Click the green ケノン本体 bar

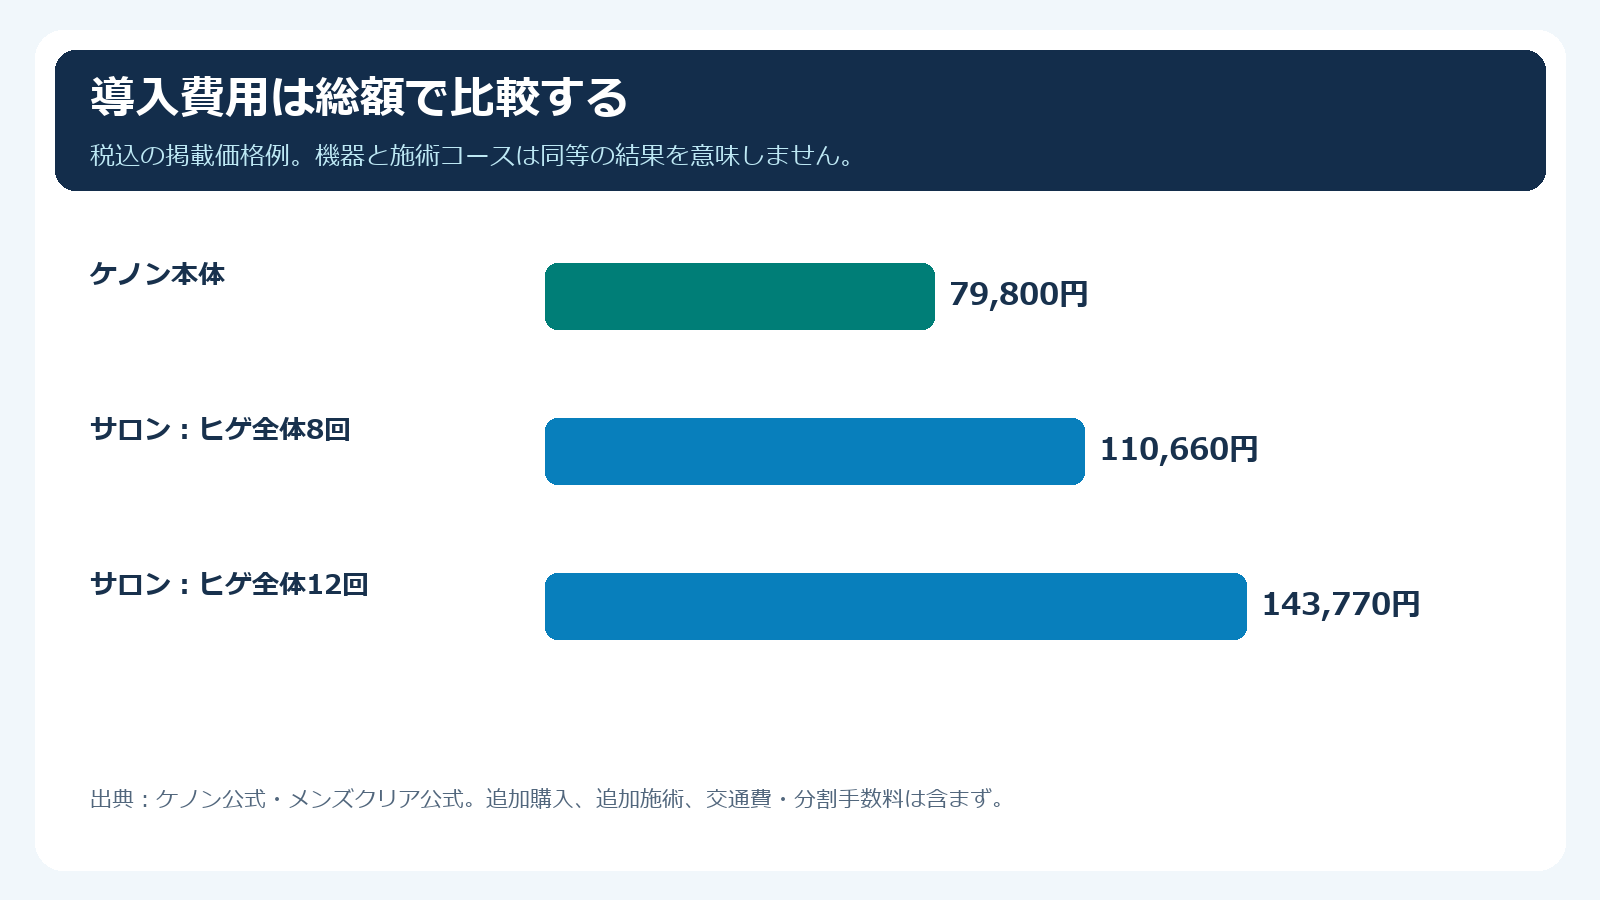pyautogui.click(x=740, y=296)
